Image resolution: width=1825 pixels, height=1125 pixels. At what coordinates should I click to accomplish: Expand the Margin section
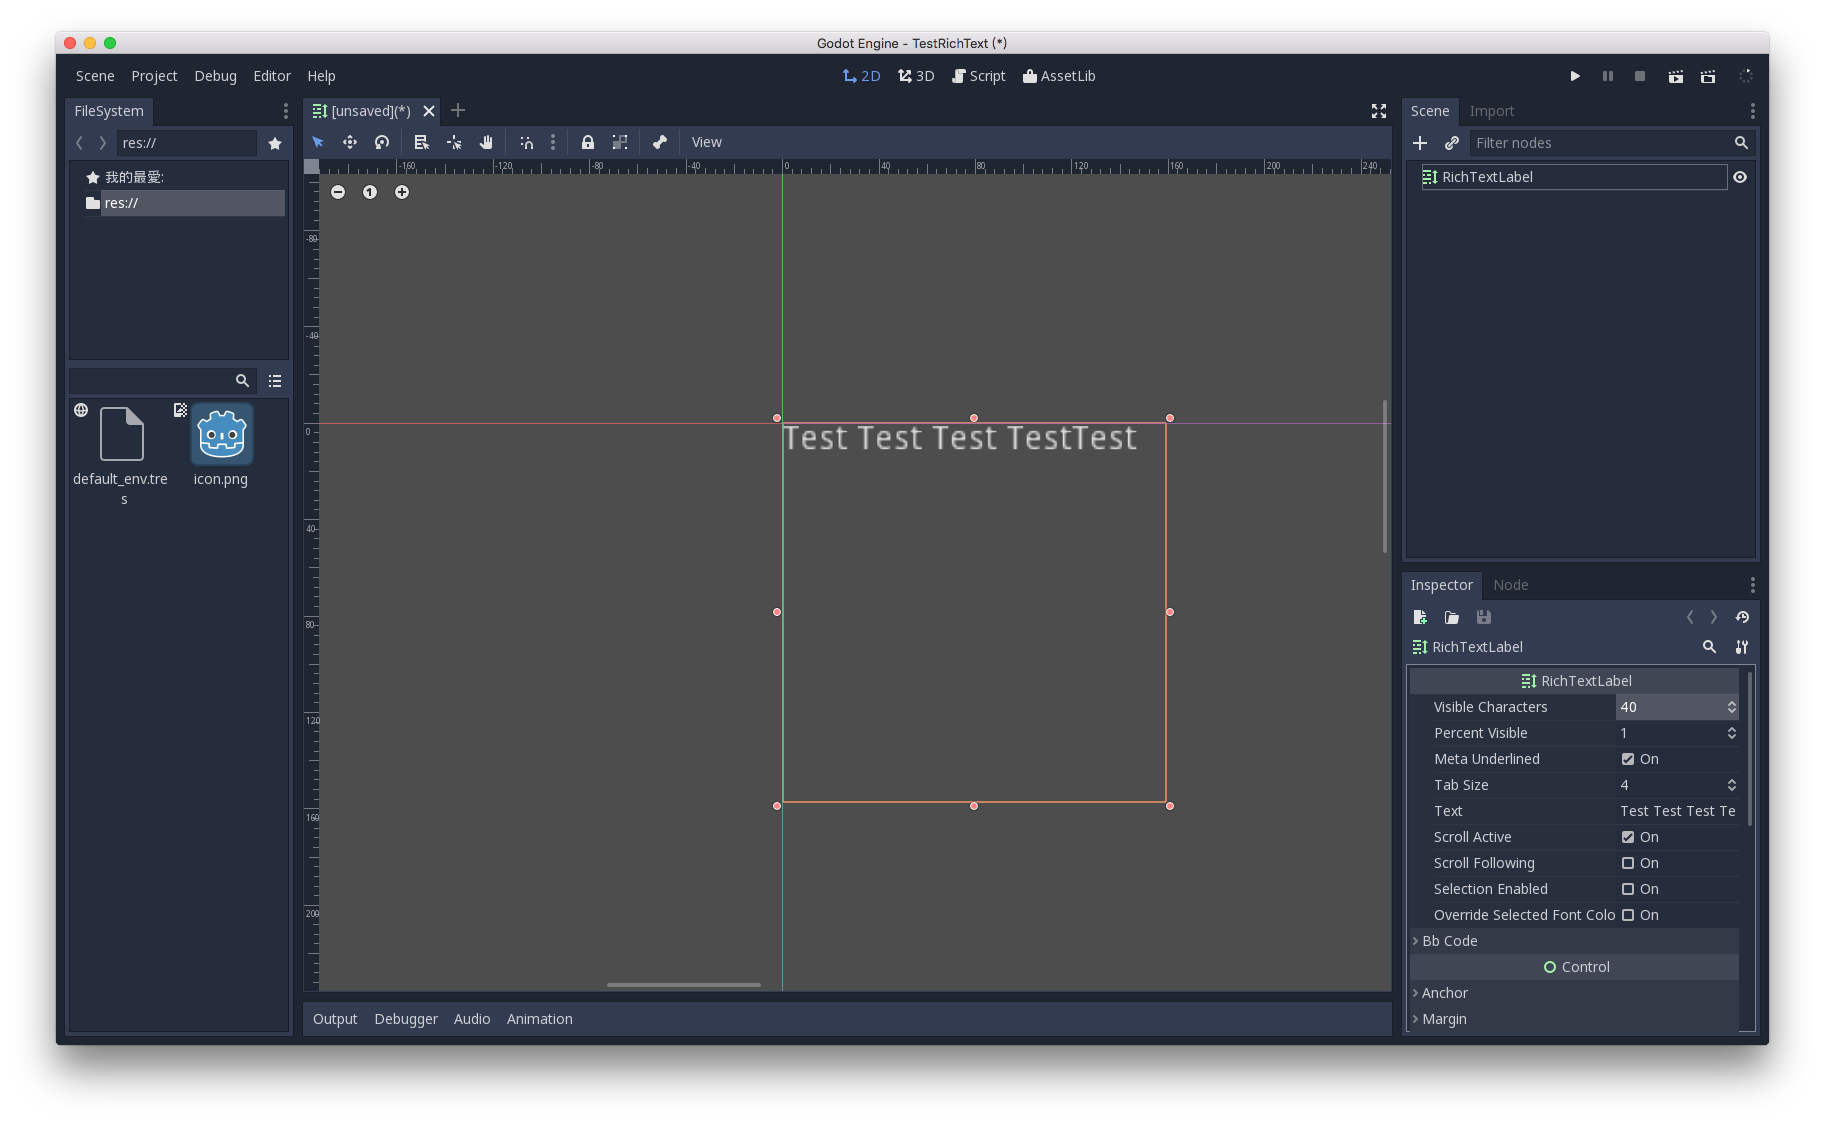pos(1444,1018)
